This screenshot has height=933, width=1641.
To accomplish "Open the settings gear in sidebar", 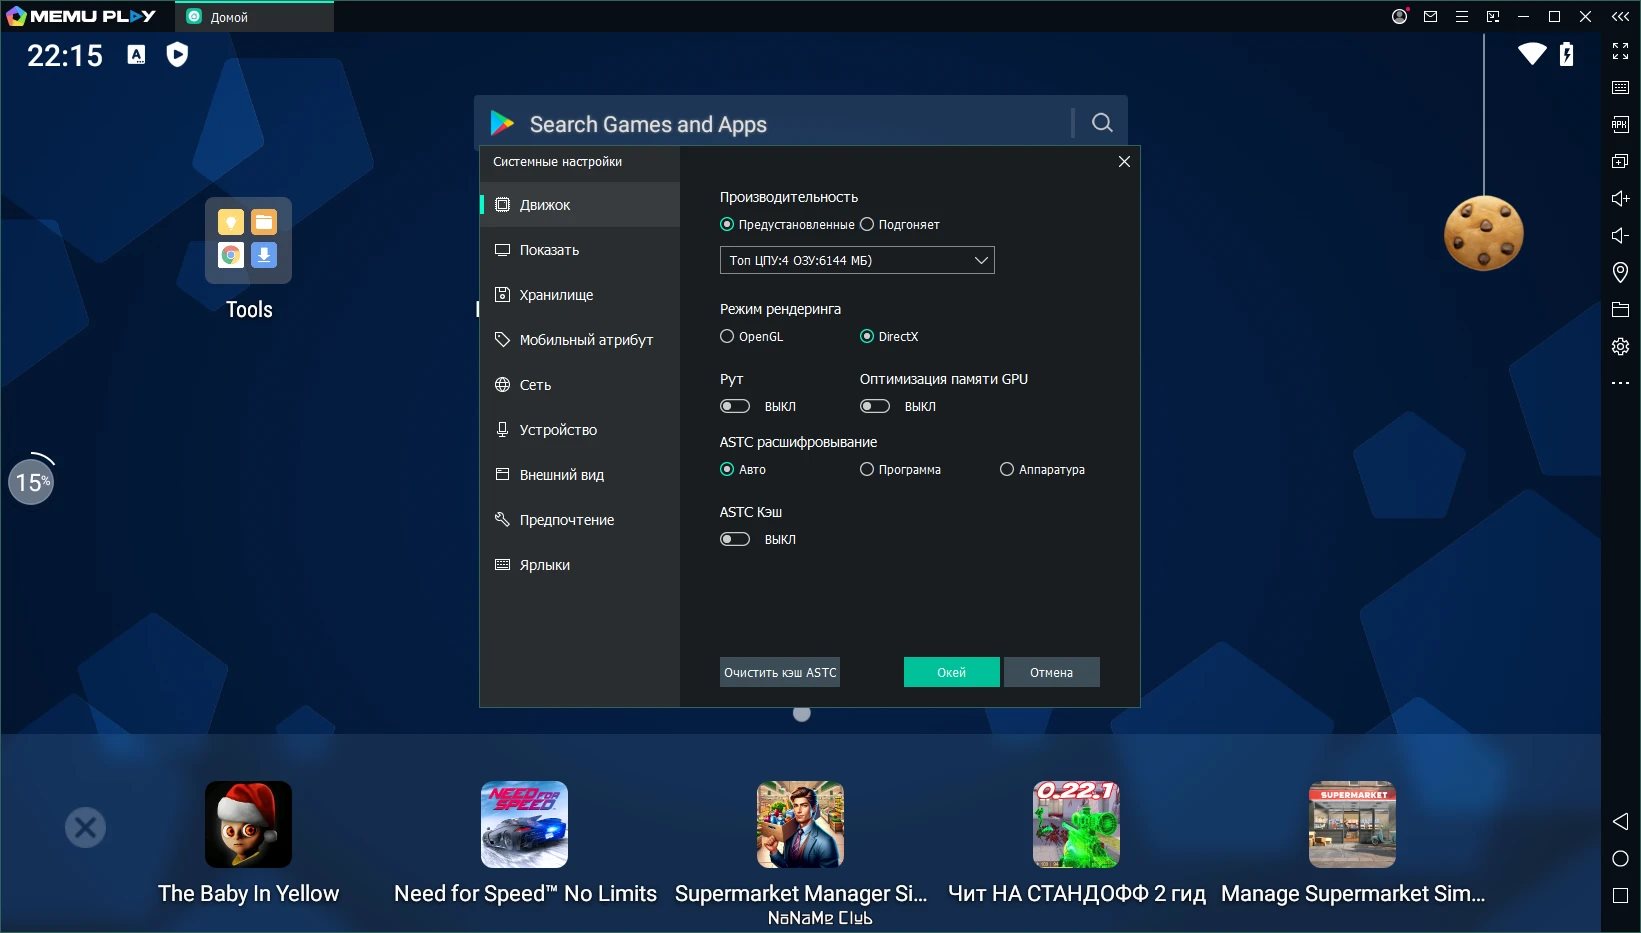I will tap(1620, 346).
